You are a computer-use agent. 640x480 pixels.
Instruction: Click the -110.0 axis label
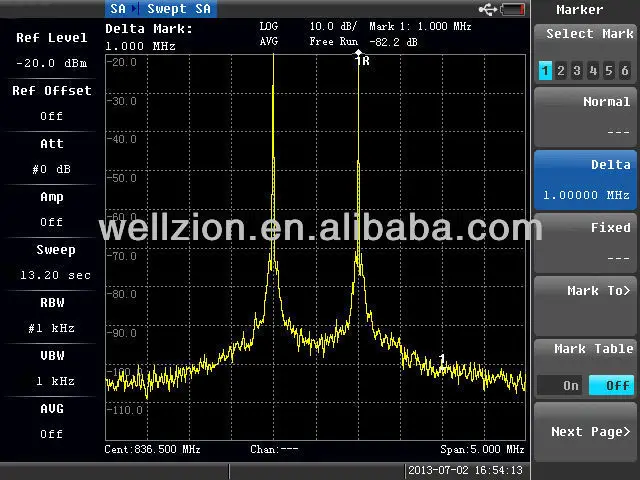(x=124, y=410)
